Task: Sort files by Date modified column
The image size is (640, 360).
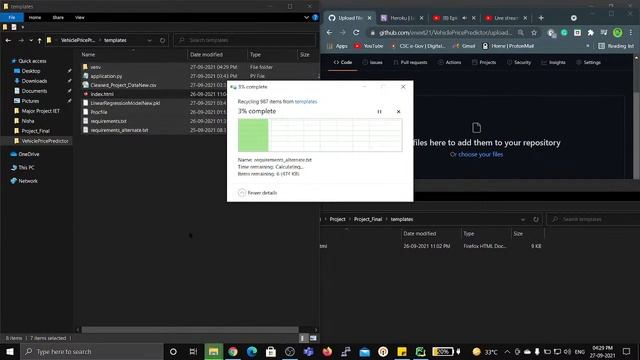Action: pos(206,54)
